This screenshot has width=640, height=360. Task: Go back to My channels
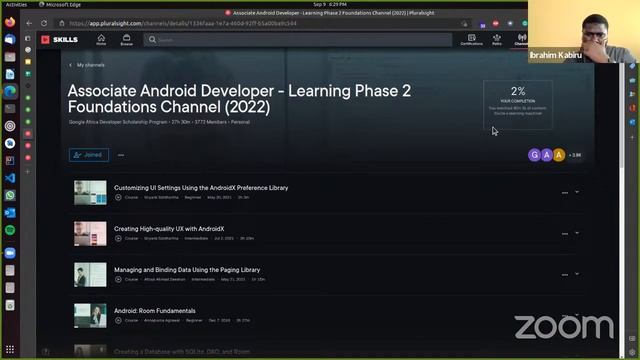pos(87,65)
